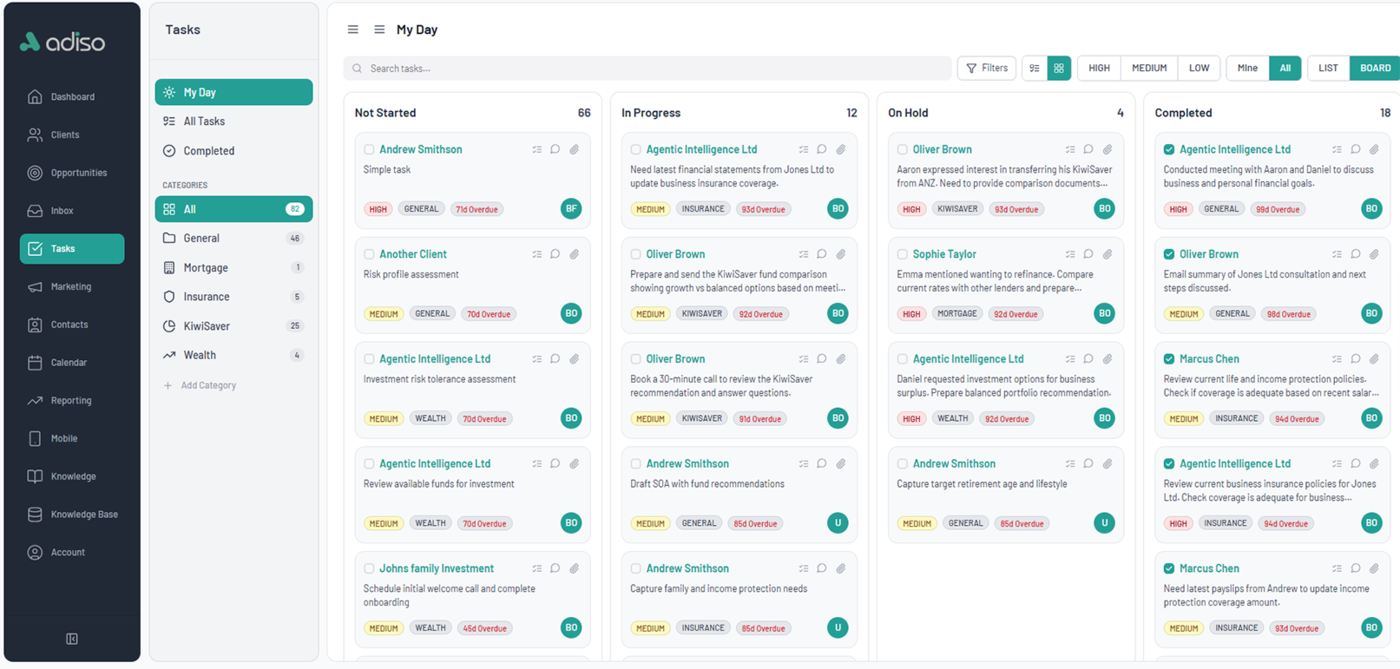Screen dimensions: 1400x669
Task: Click the first hamburger icon beside My Day
Action: click(352, 29)
